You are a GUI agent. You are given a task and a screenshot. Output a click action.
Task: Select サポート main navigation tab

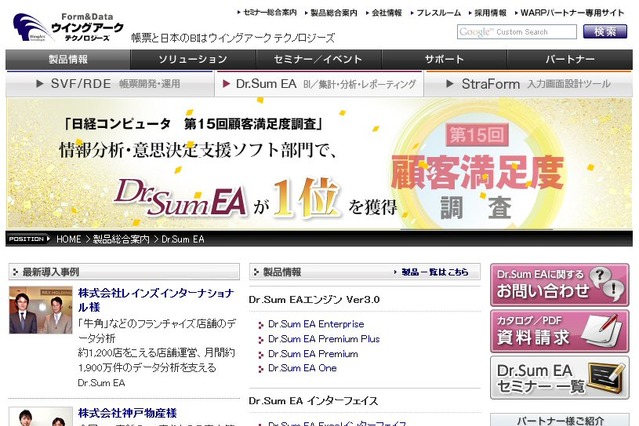click(444, 60)
